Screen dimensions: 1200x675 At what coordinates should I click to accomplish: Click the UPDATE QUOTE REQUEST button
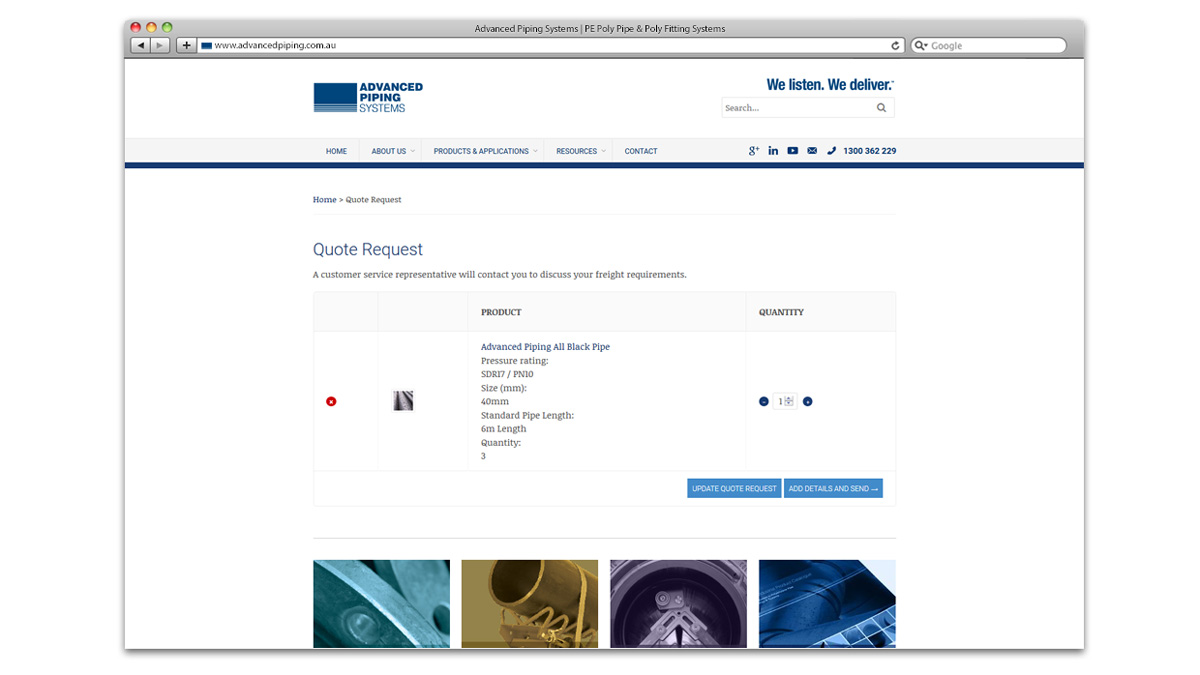pos(734,488)
